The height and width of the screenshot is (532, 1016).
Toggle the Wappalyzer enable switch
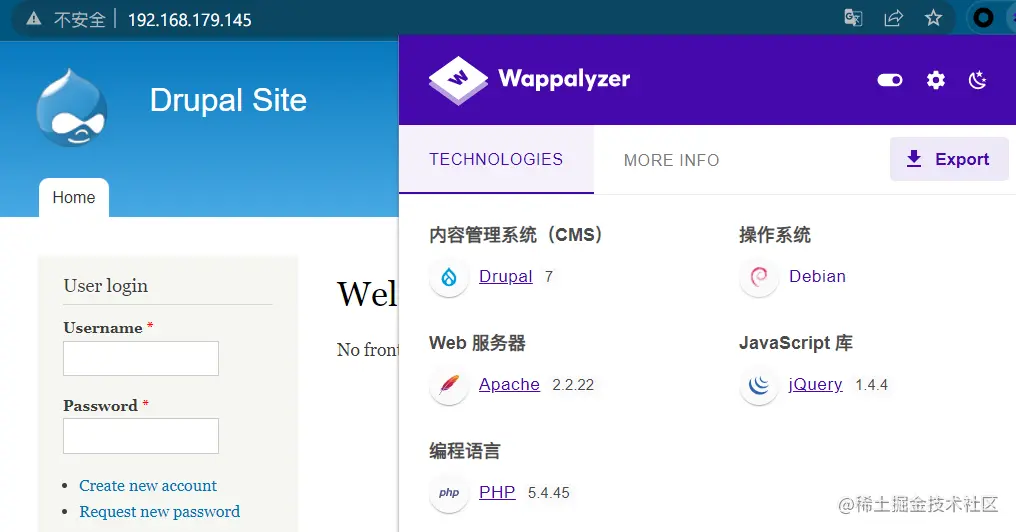[890, 80]
